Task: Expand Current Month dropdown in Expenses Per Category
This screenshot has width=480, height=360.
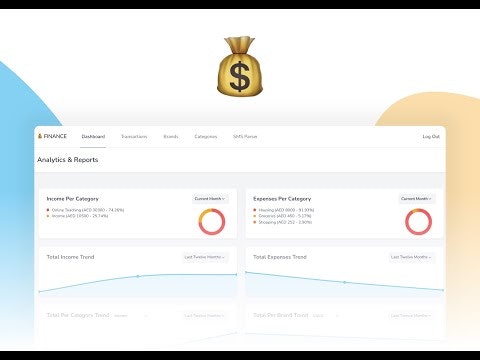Action: (417, 199)
